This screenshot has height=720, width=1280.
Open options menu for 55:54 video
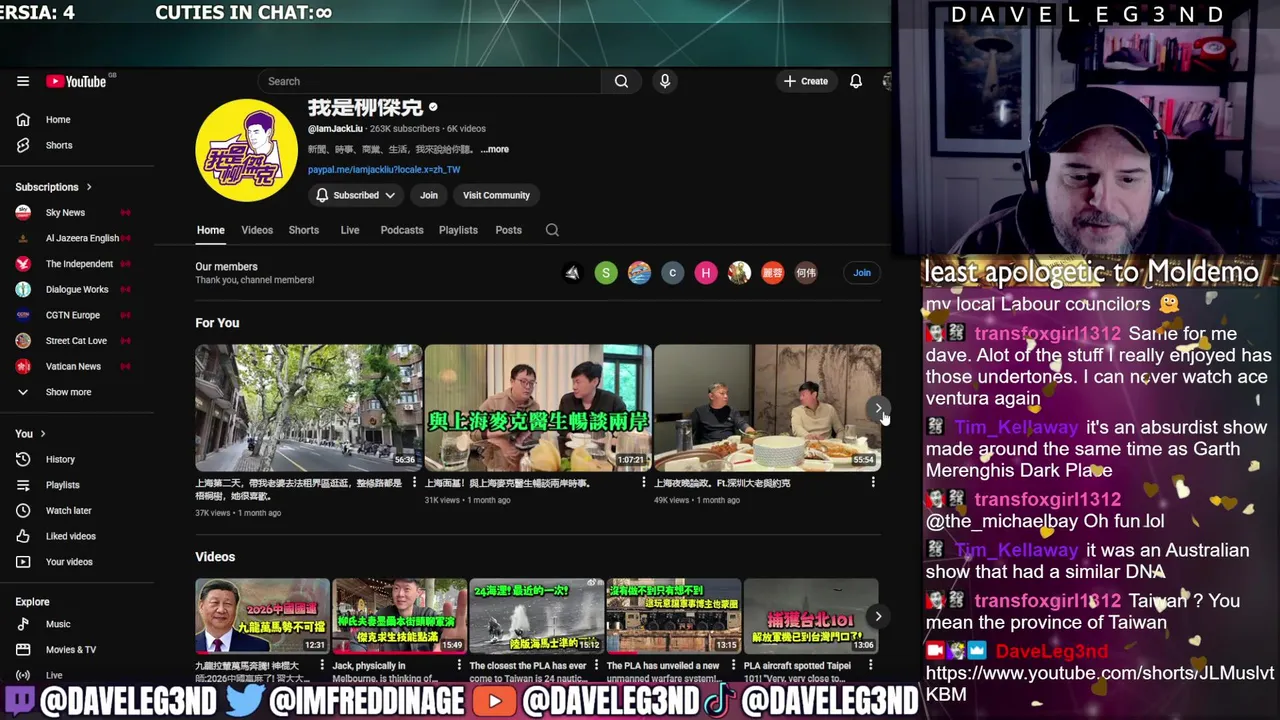873,483
